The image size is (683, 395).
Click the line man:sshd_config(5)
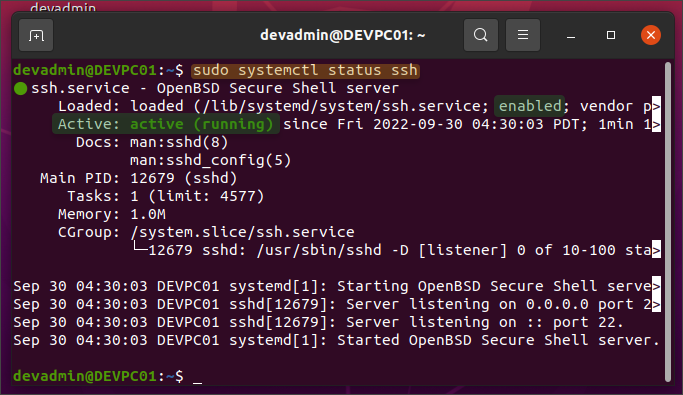point(210,160)
